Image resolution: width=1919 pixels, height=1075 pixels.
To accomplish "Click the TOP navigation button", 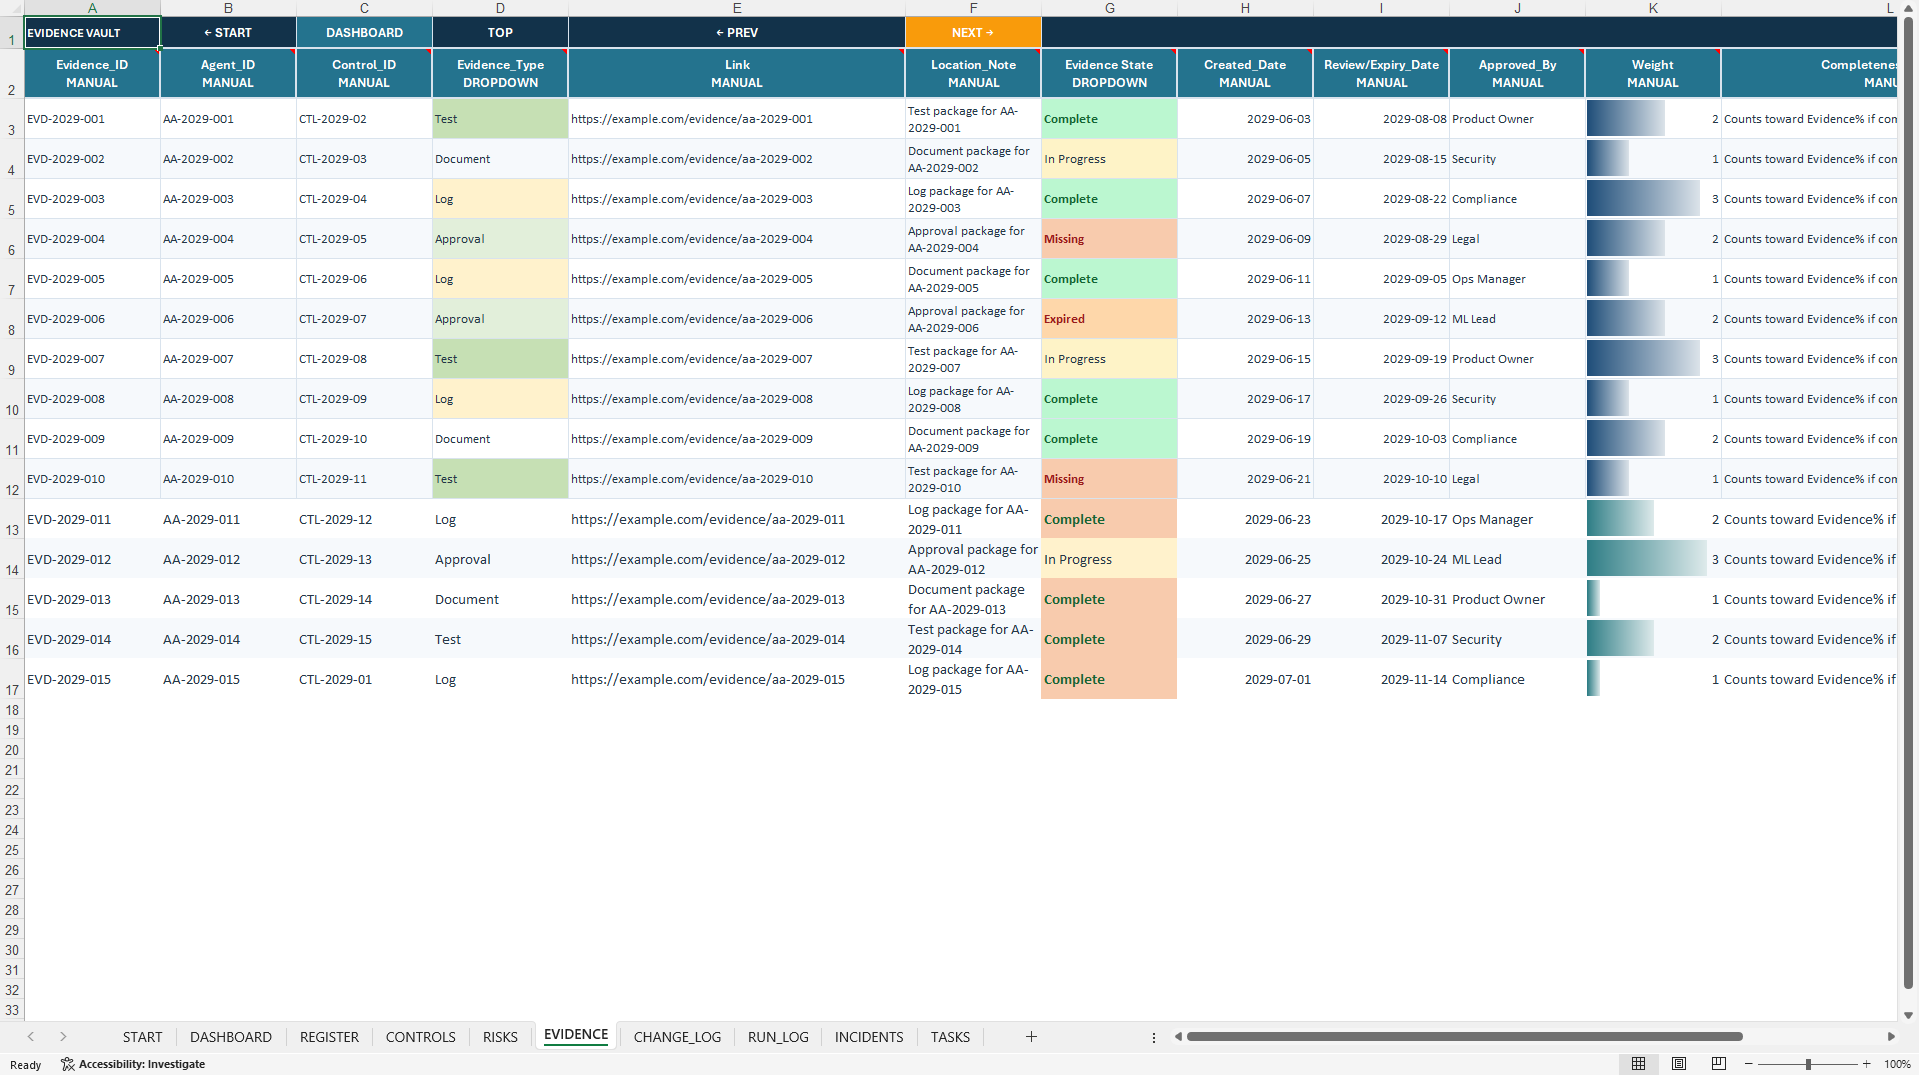I will (500, 33).
